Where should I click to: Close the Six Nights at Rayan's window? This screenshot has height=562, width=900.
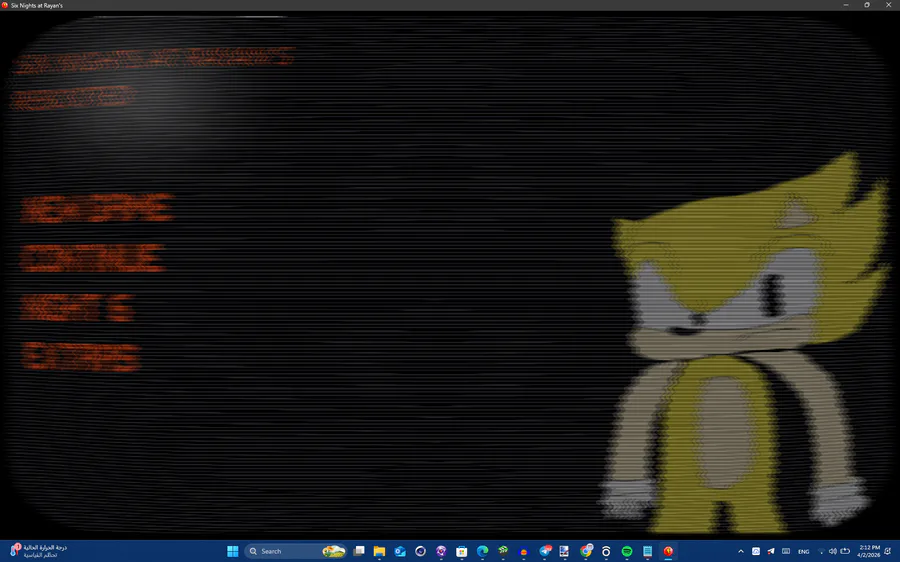[x=889, y=5]
